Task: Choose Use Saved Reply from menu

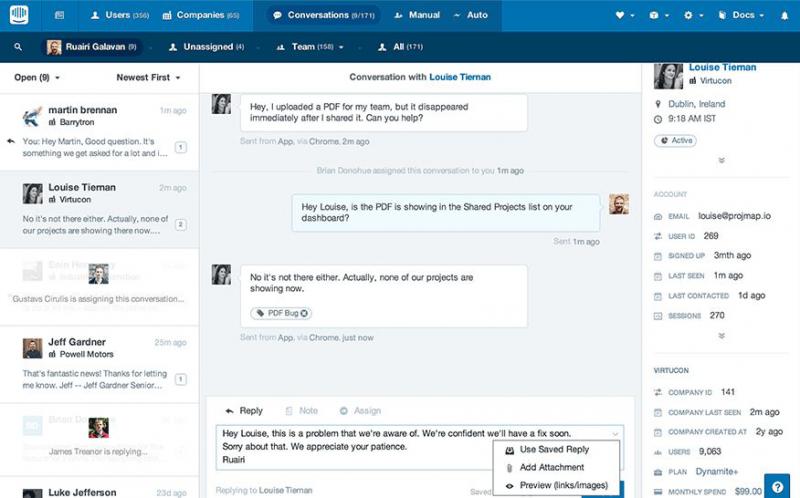Action: [554, 450]
